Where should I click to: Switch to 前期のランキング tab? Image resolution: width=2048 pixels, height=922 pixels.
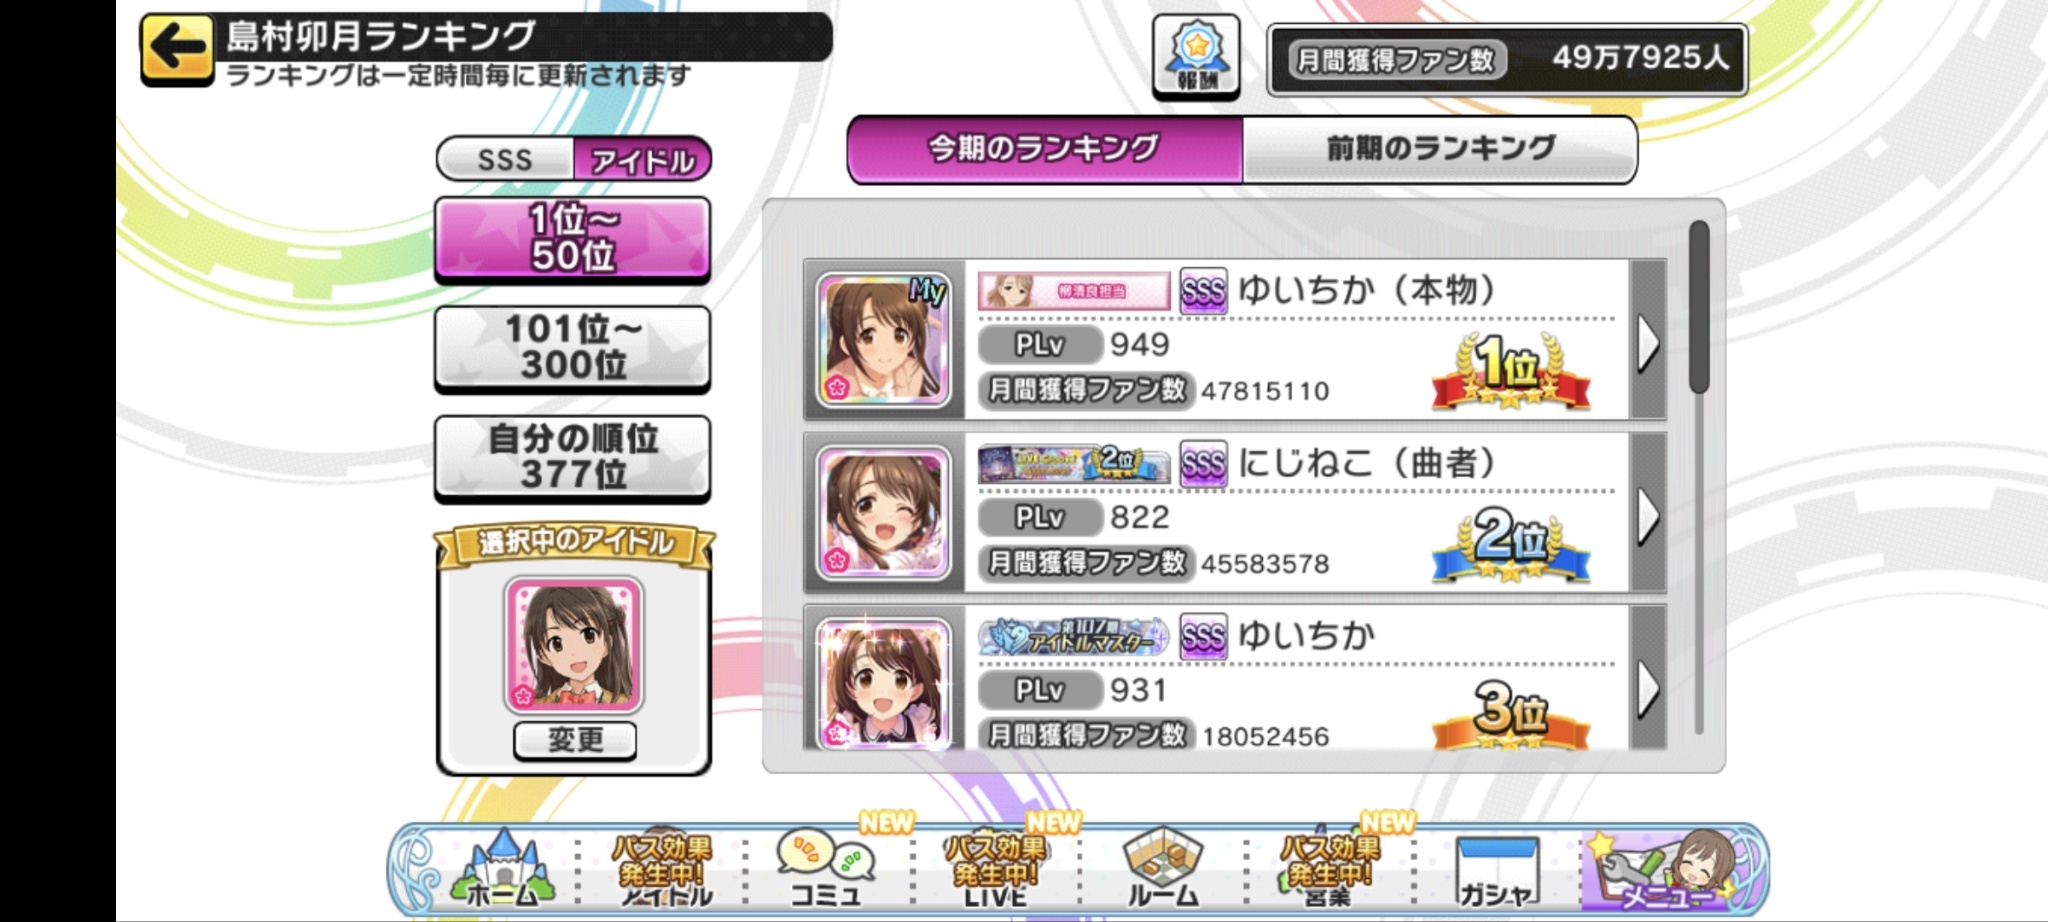pos(1440,149)
